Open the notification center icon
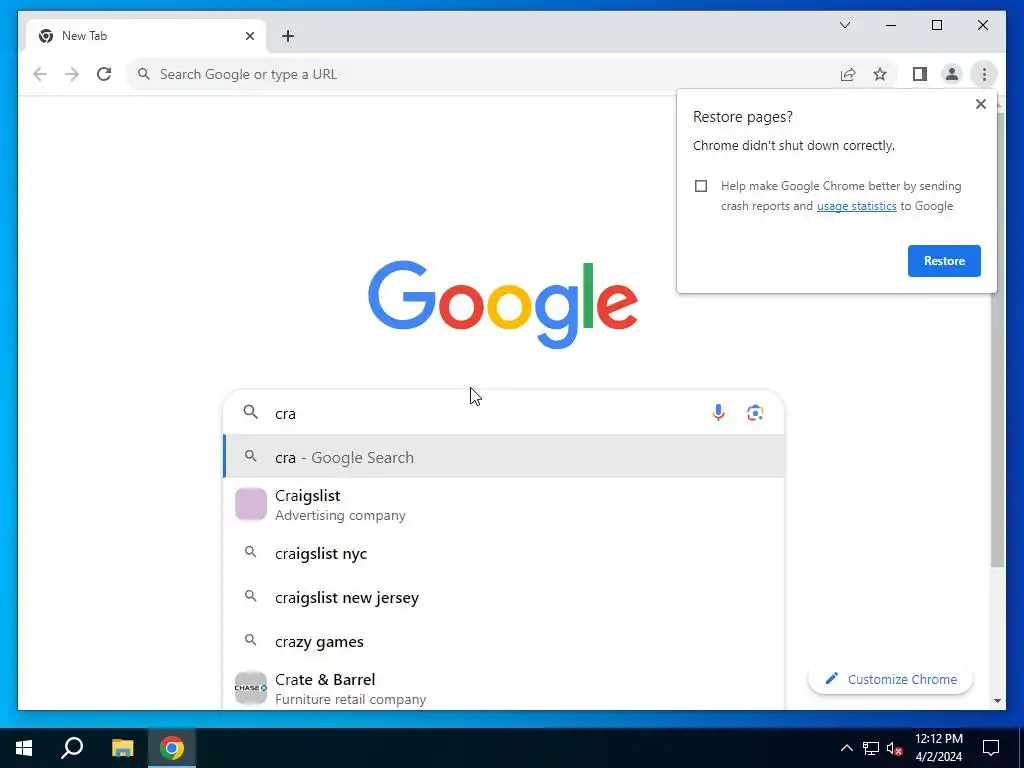The height and width of the screenshot is (768, 1024). [x=991, y=748]
